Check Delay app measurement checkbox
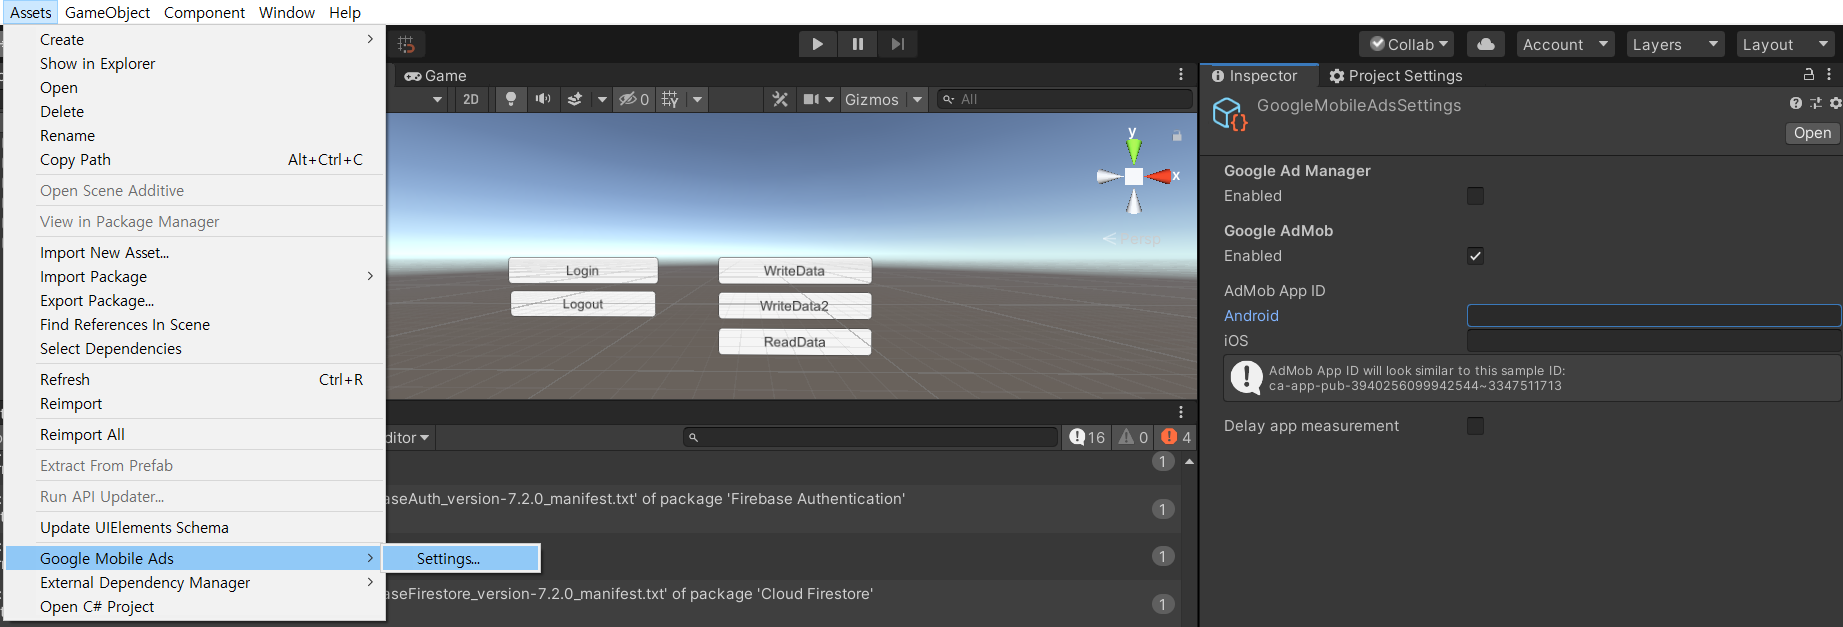The image size is (1843, 627). coord(1475,426)
